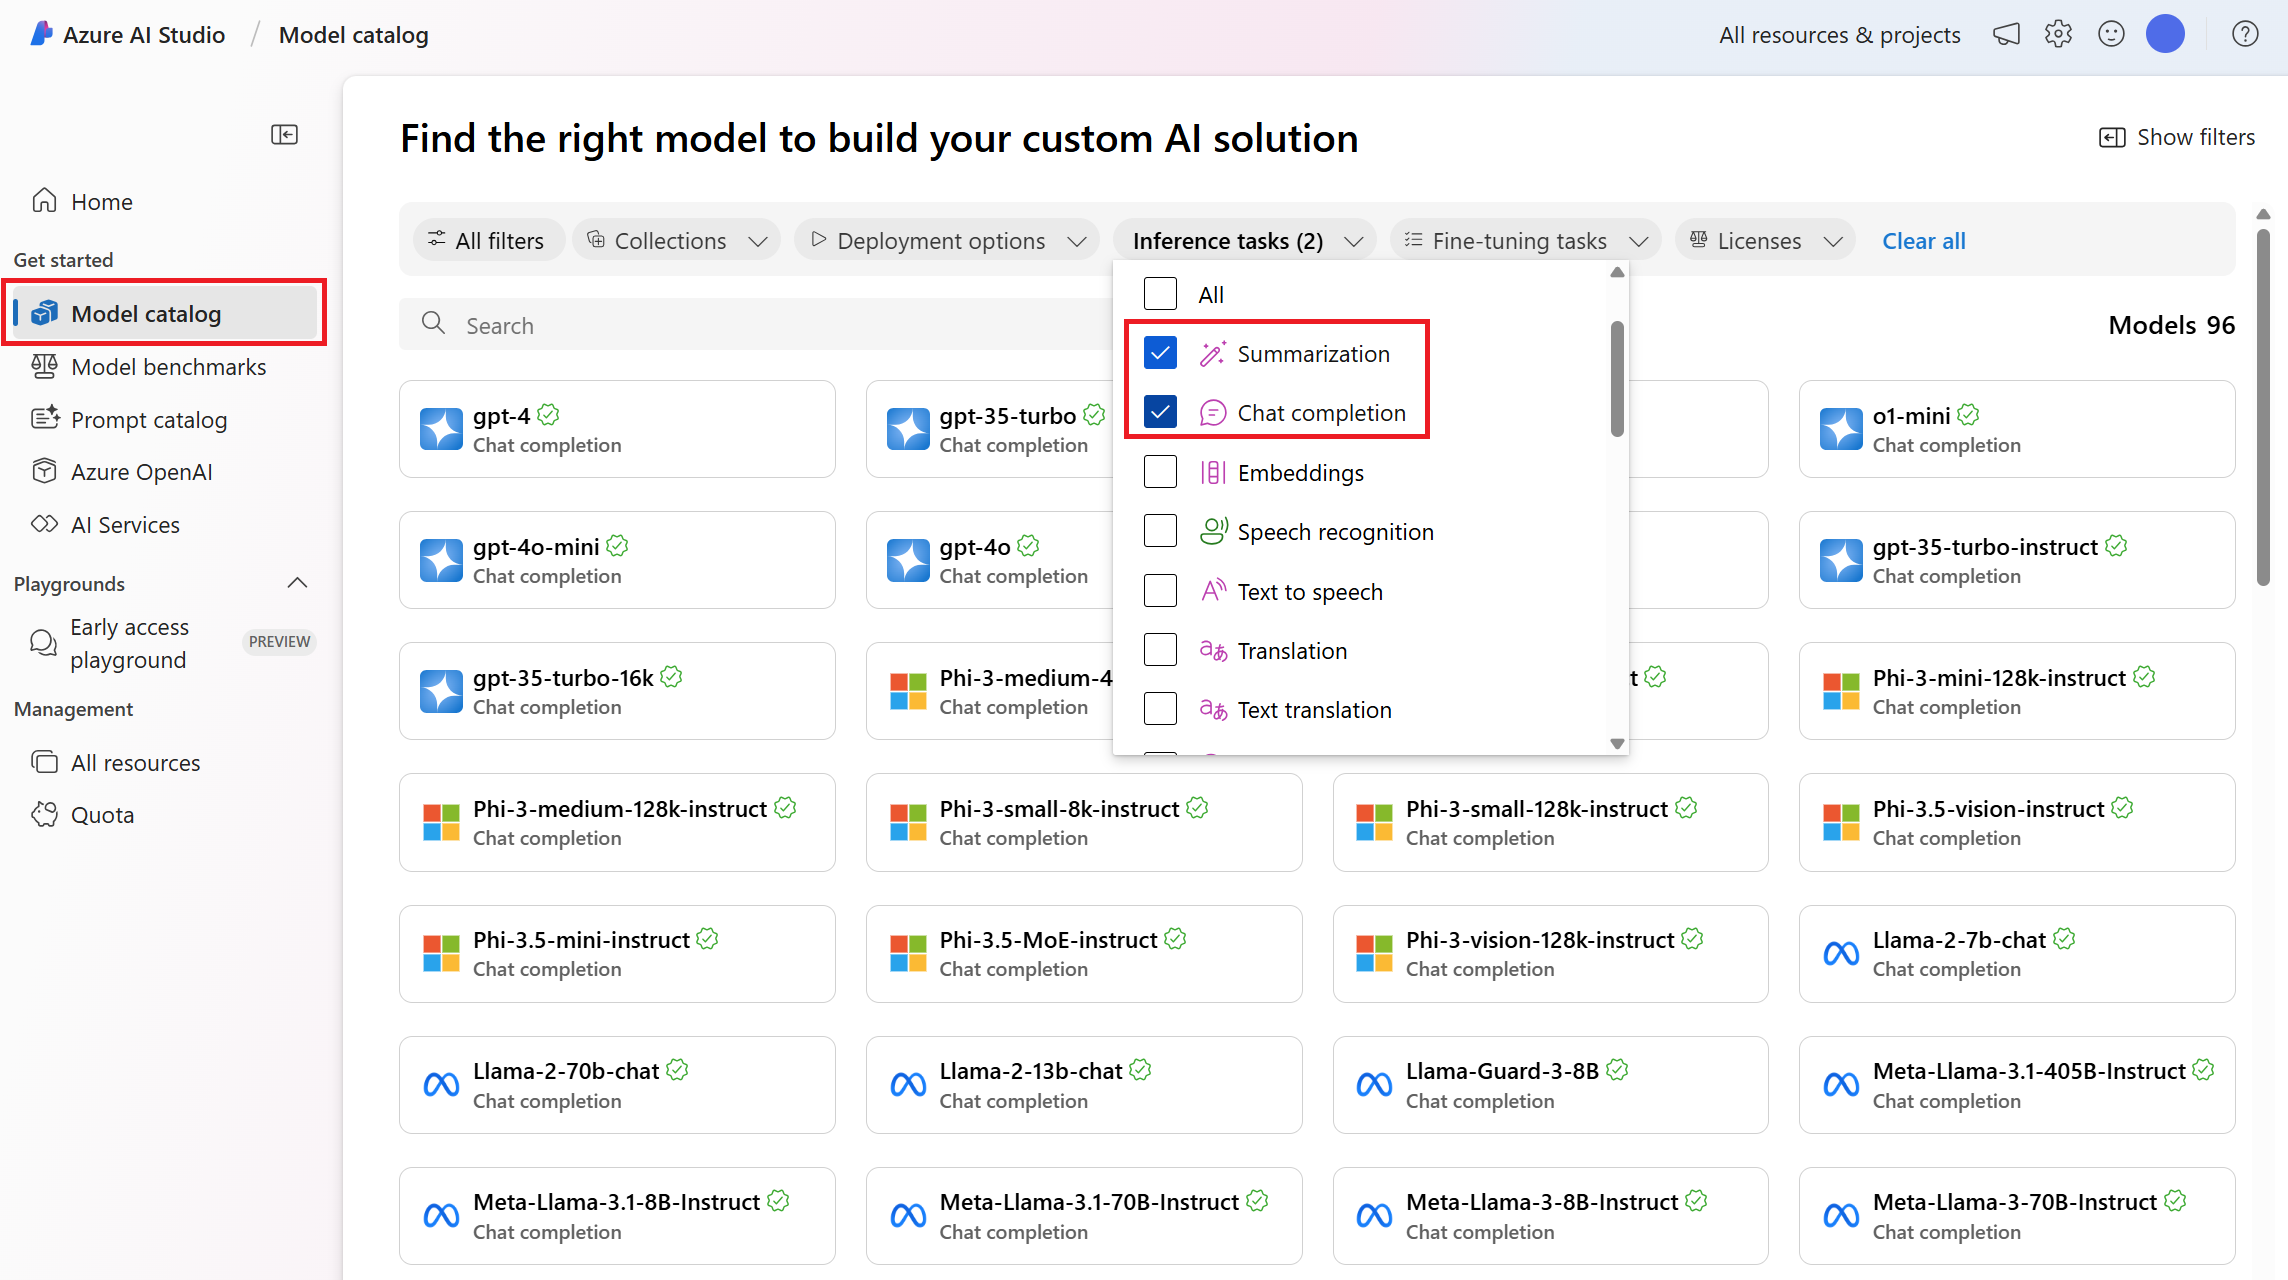2288x1280 pixels.
Task: Click the Model catalog breadcrumb
Action: point(353,35)
